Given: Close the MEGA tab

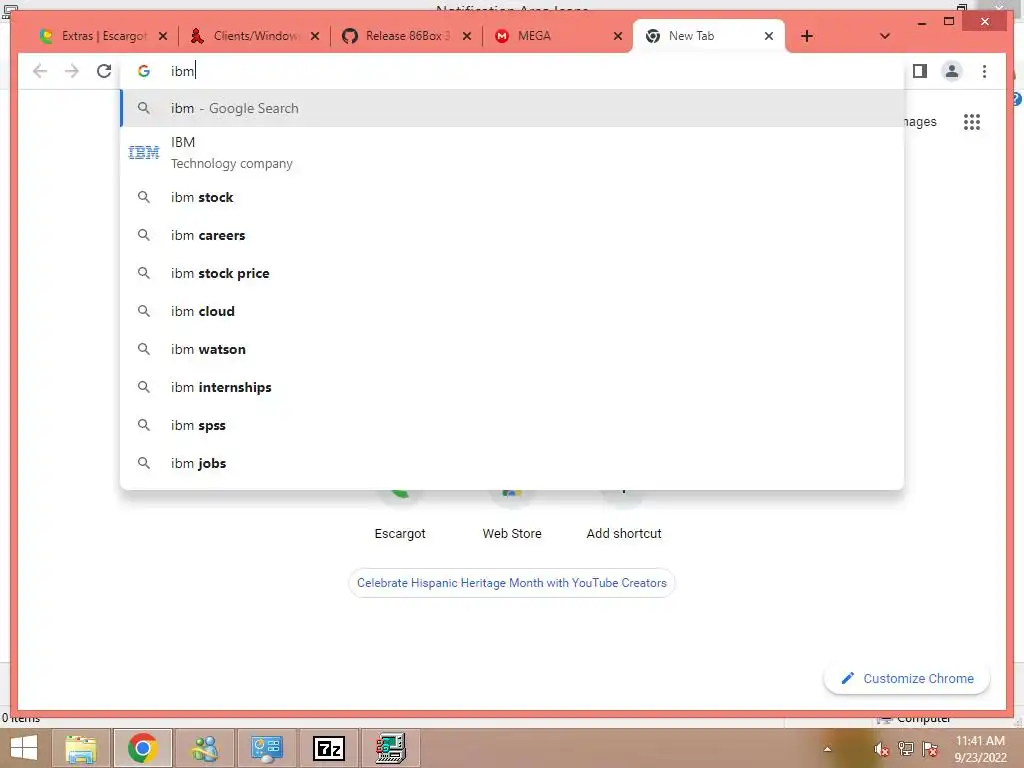Looking at the screenshot, I should 618,36.
